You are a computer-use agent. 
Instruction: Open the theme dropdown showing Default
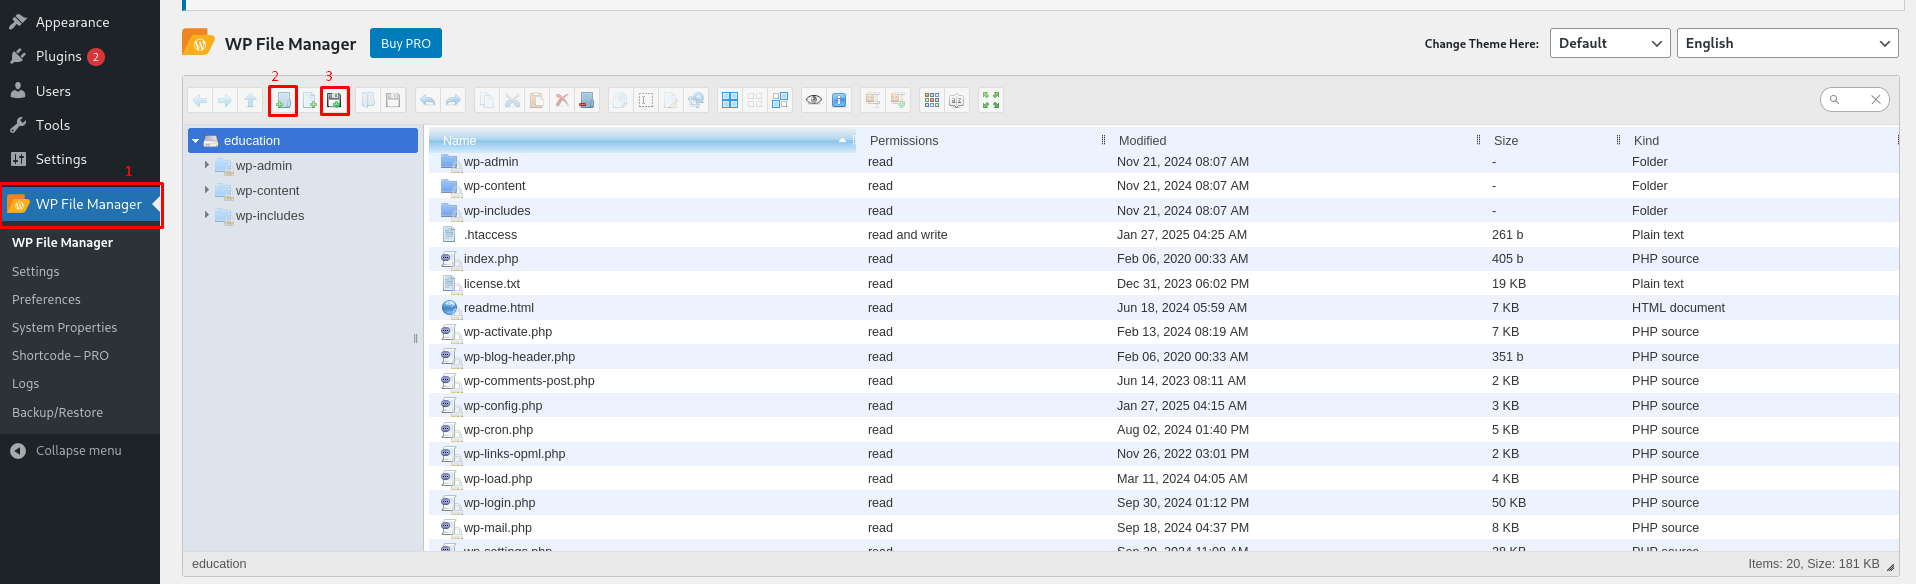pyautogui.click(x=1610, y=43)
